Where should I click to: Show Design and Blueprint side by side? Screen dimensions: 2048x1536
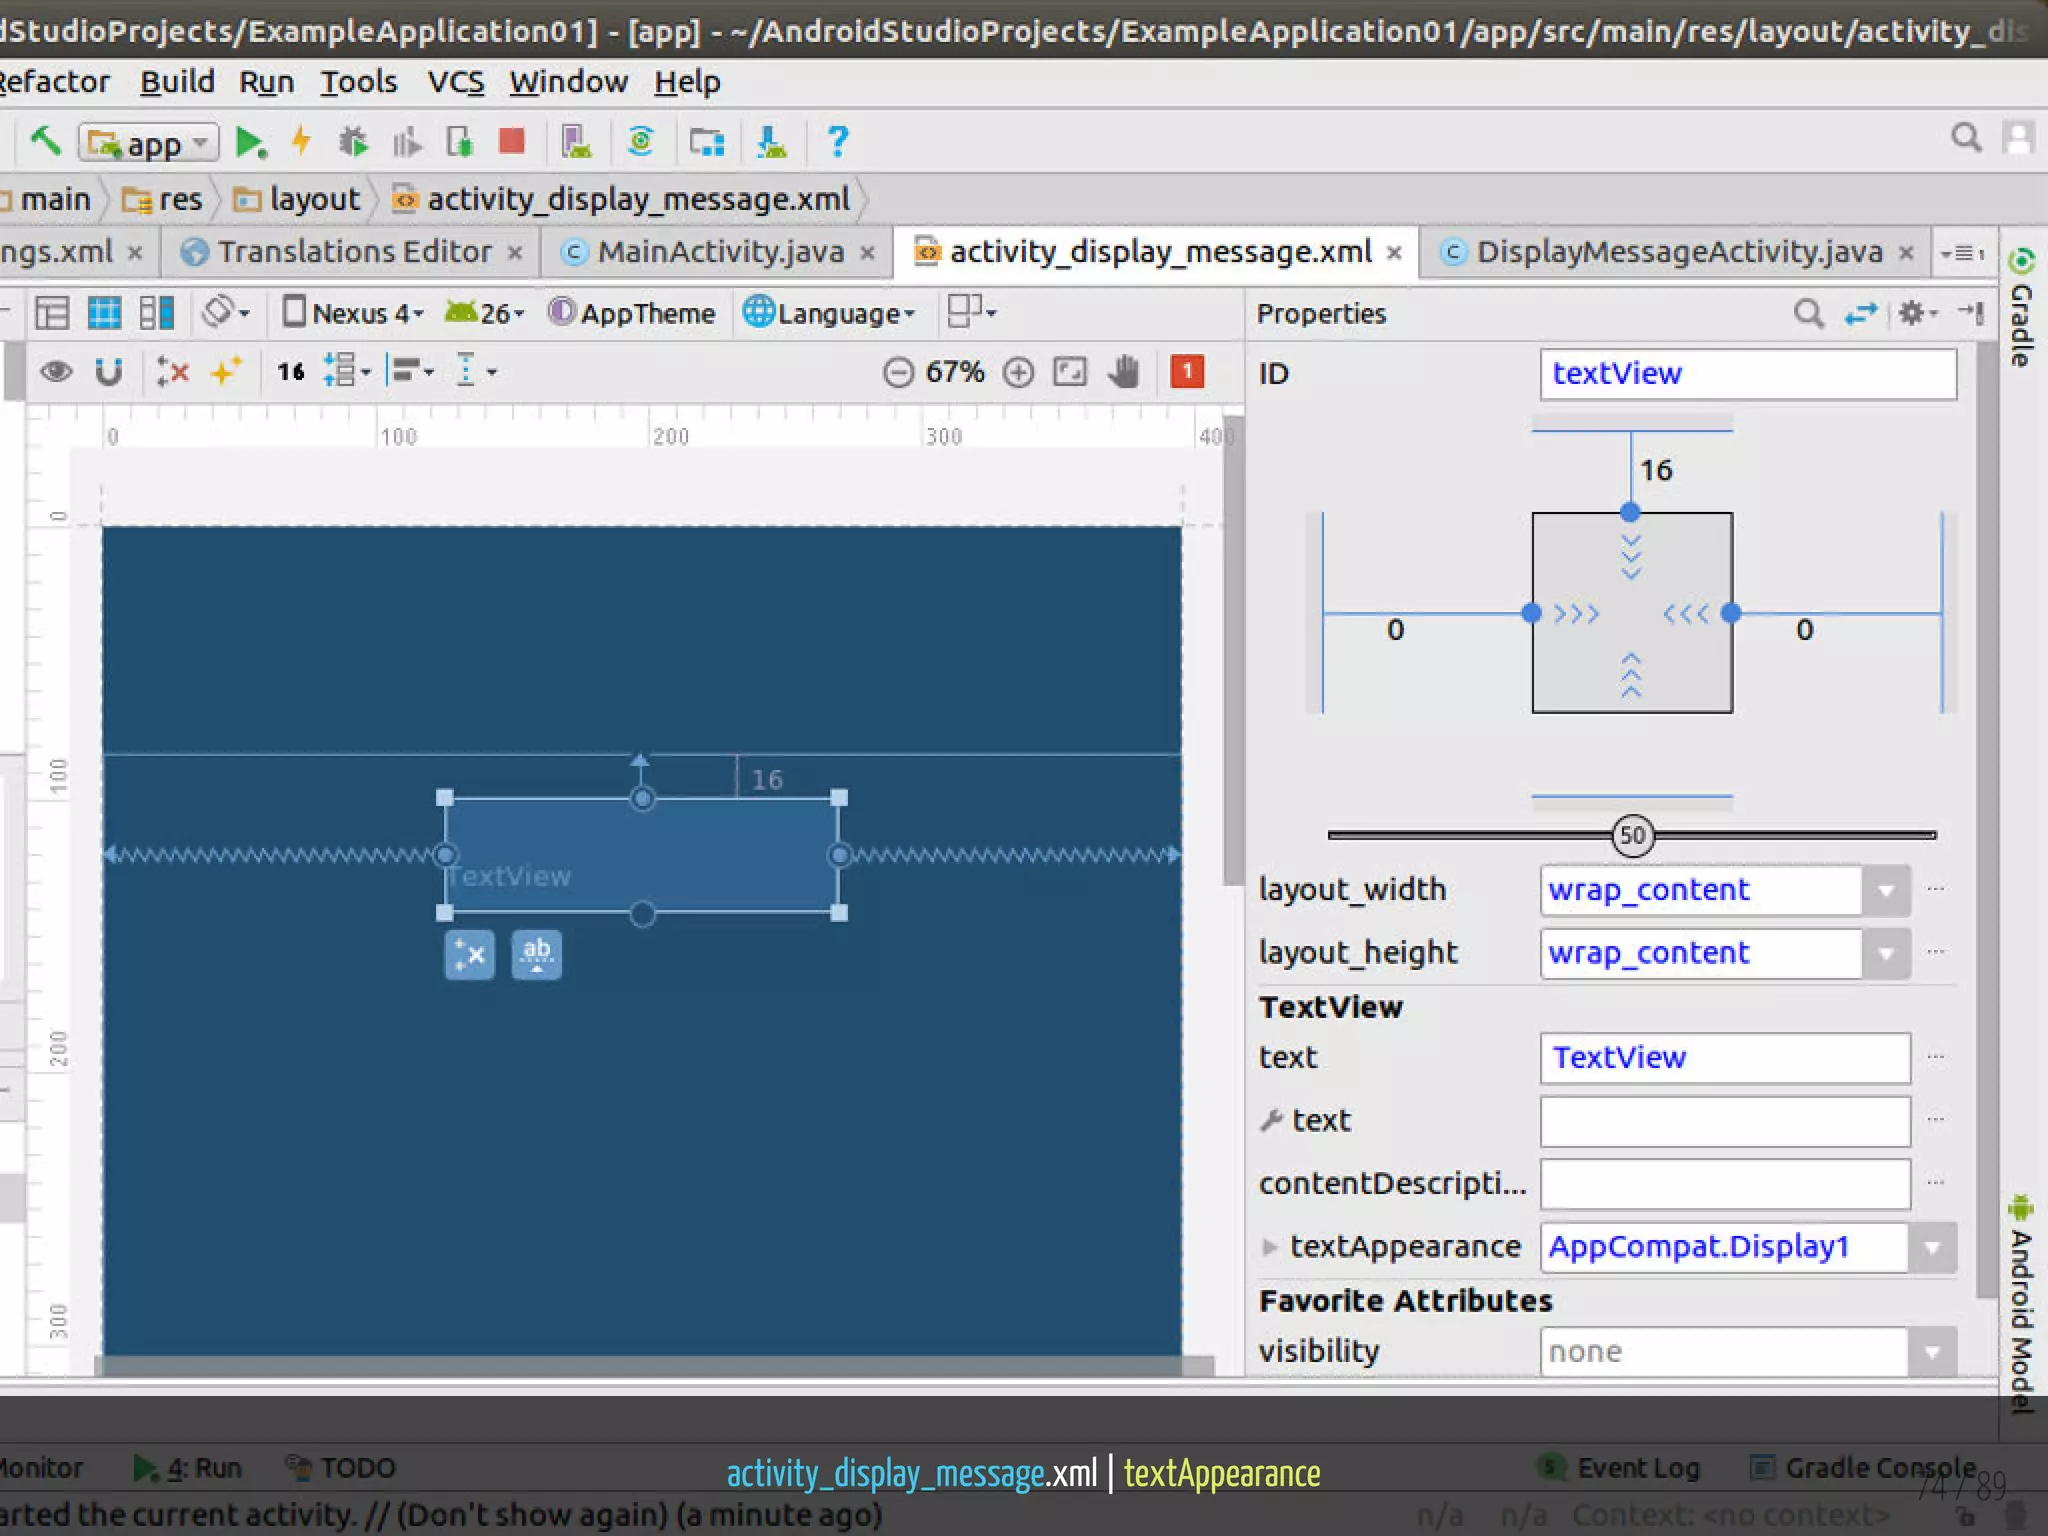tap(157, 313)
